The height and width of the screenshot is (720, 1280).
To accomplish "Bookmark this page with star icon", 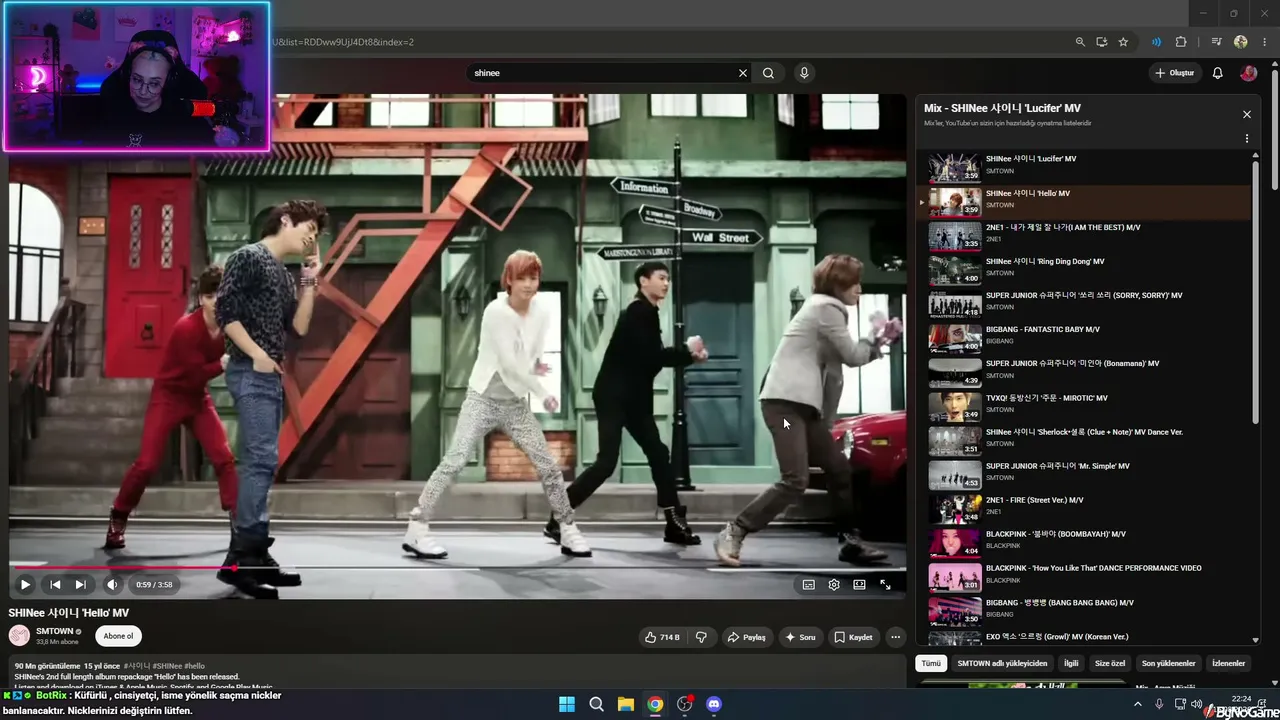I will pos(1123,42).
